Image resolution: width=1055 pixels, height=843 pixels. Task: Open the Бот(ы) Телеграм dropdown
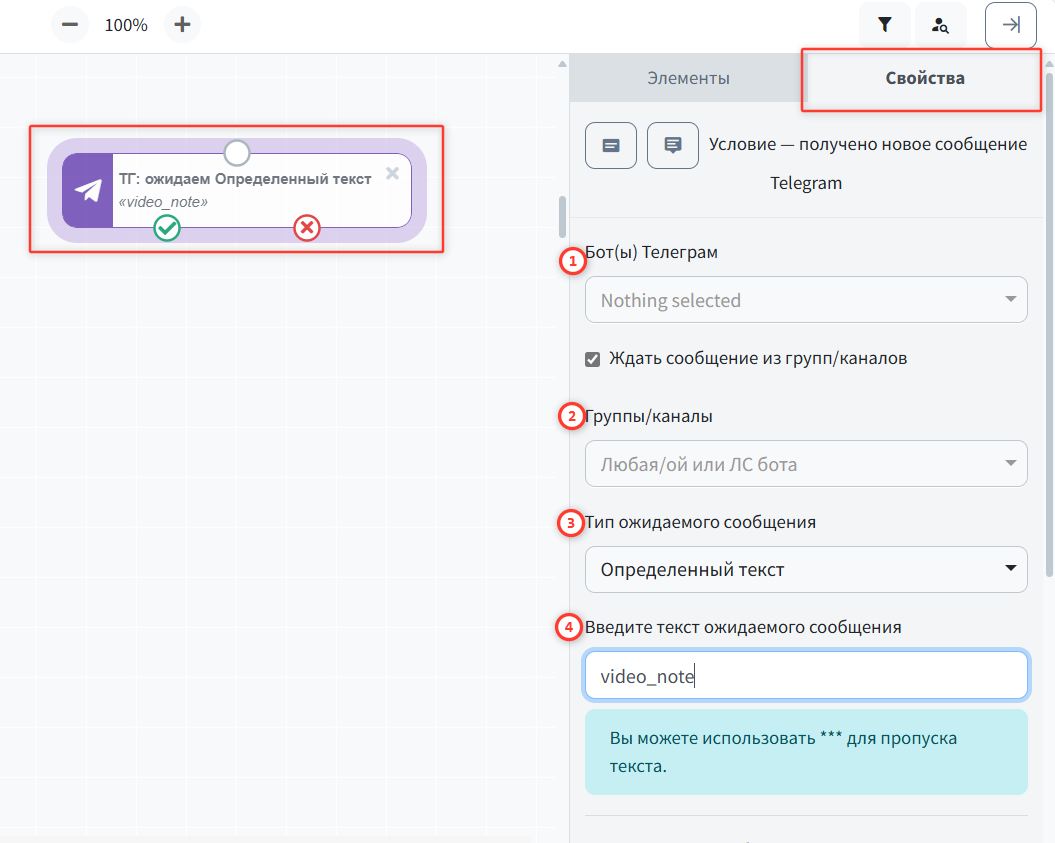[805, 300]
